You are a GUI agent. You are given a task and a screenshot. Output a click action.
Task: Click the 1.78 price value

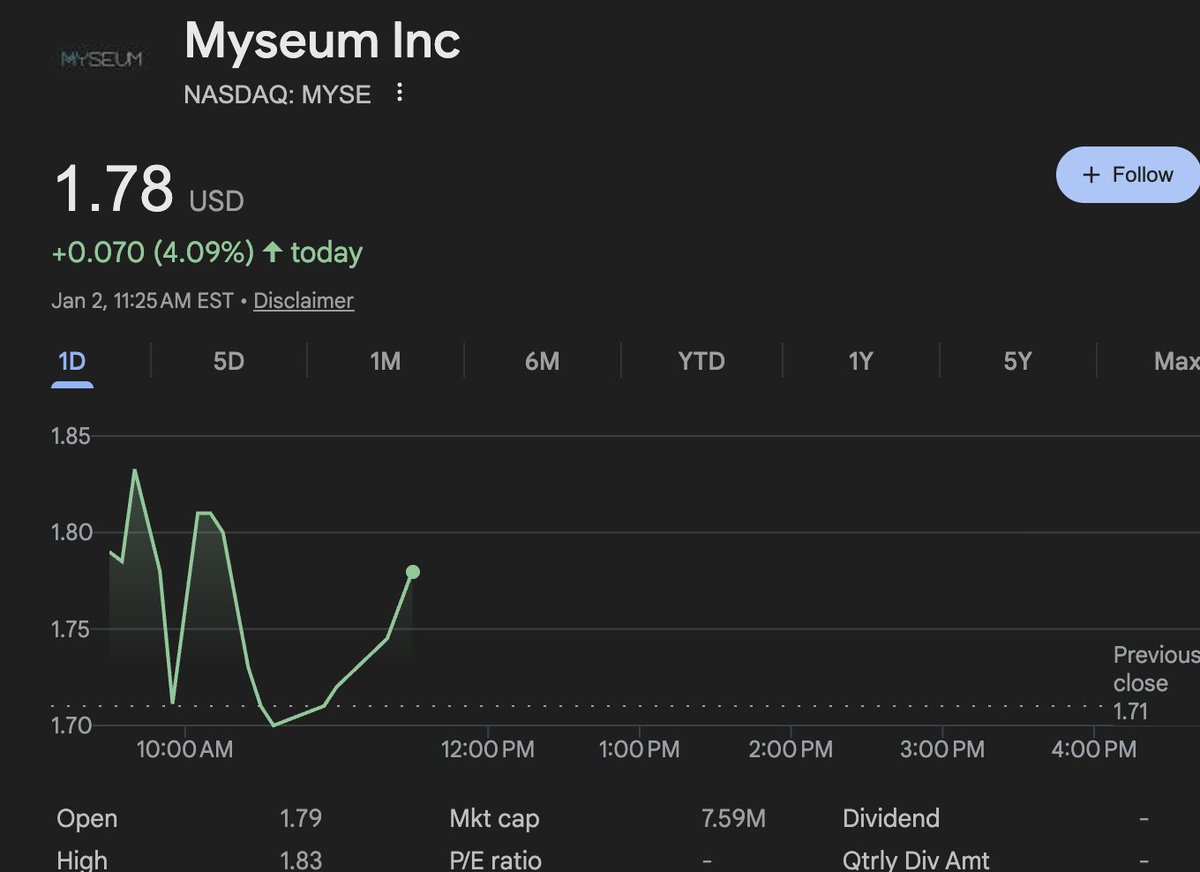[x=113, y=189]
